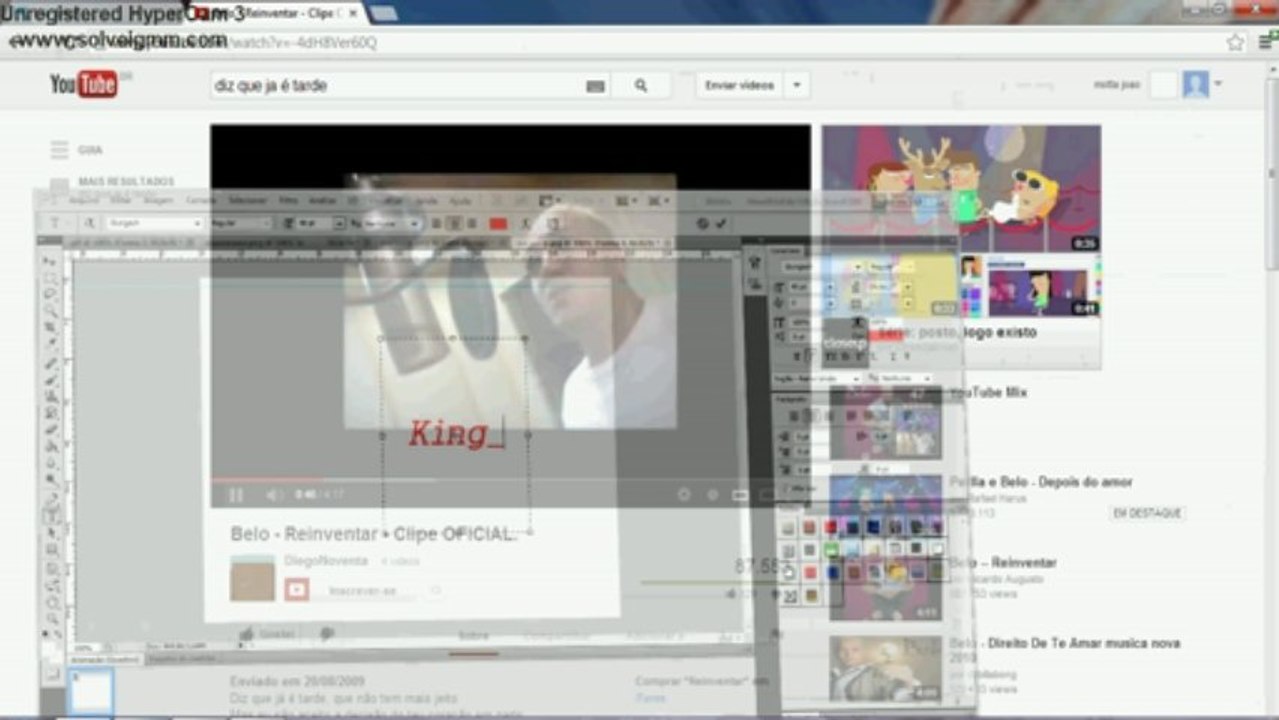Click the red text color swatch
This screenshot has height=720, width=1279.
498,223
